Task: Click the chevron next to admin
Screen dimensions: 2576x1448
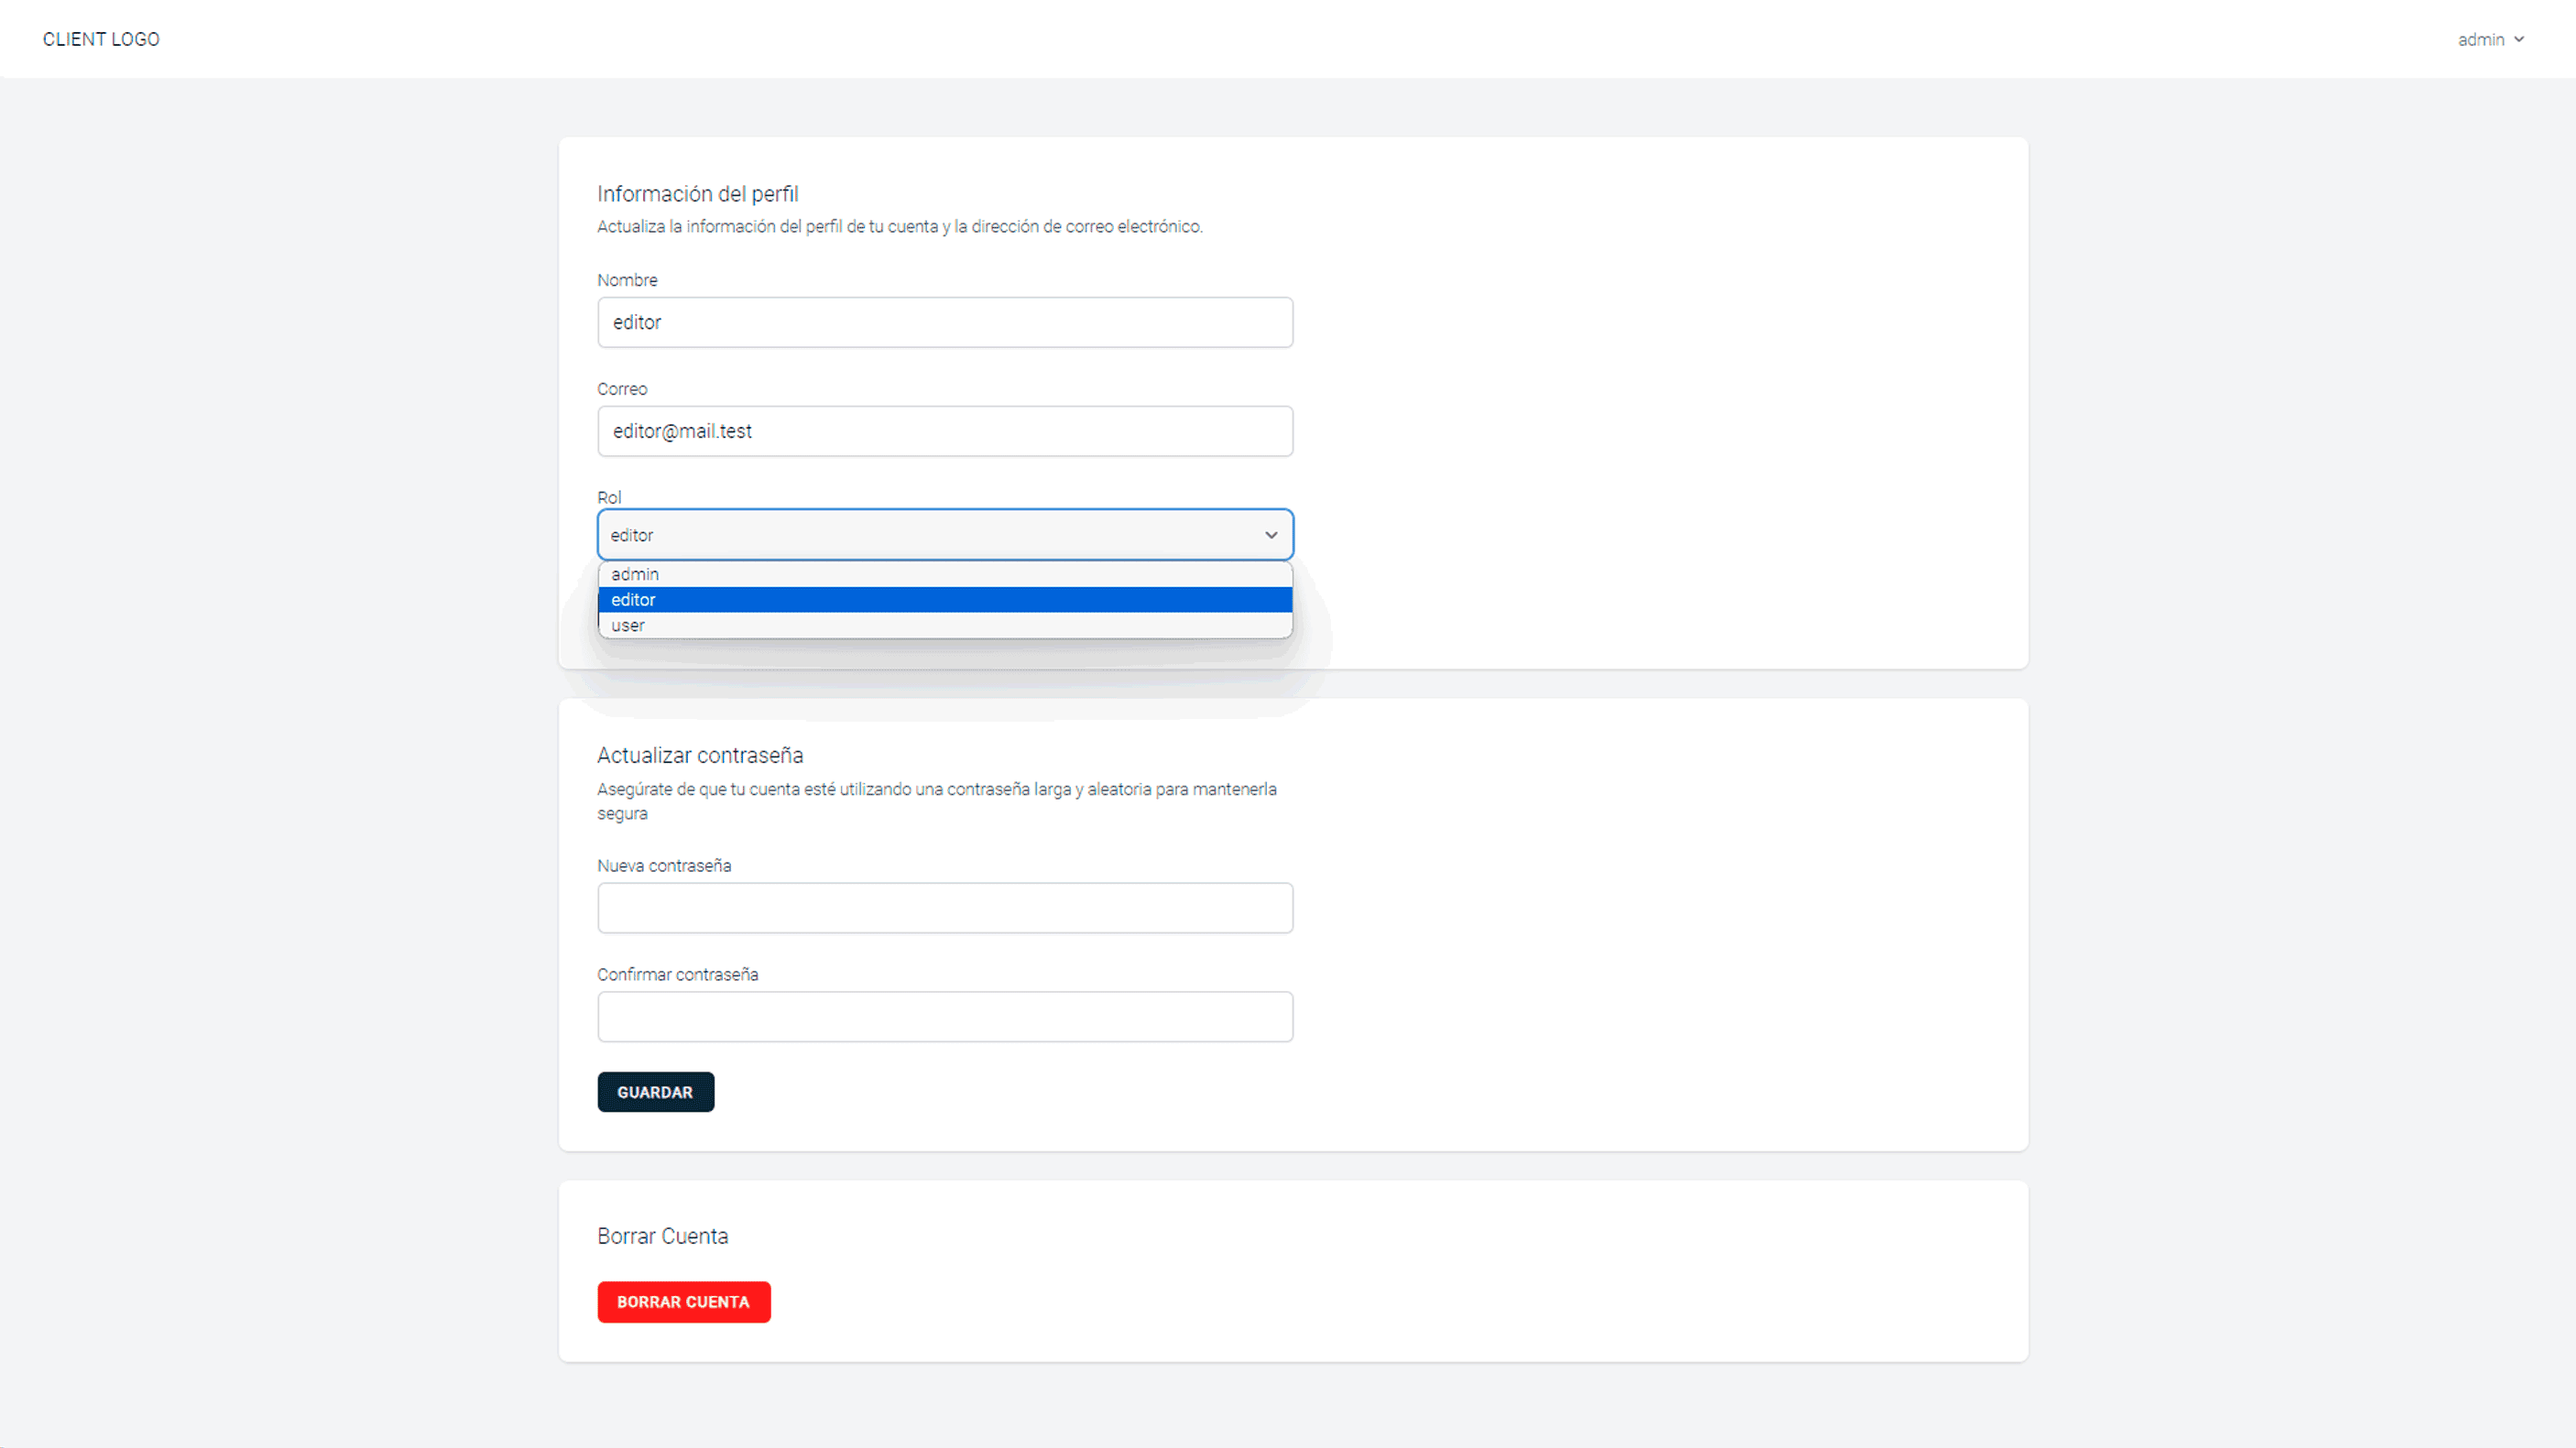Action: point(2519,40)
